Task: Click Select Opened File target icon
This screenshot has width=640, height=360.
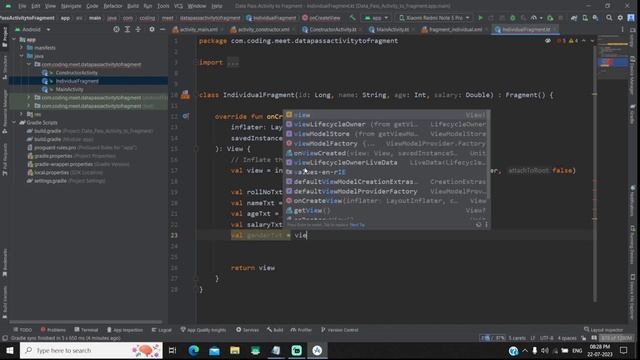Action: pos(116,29)
